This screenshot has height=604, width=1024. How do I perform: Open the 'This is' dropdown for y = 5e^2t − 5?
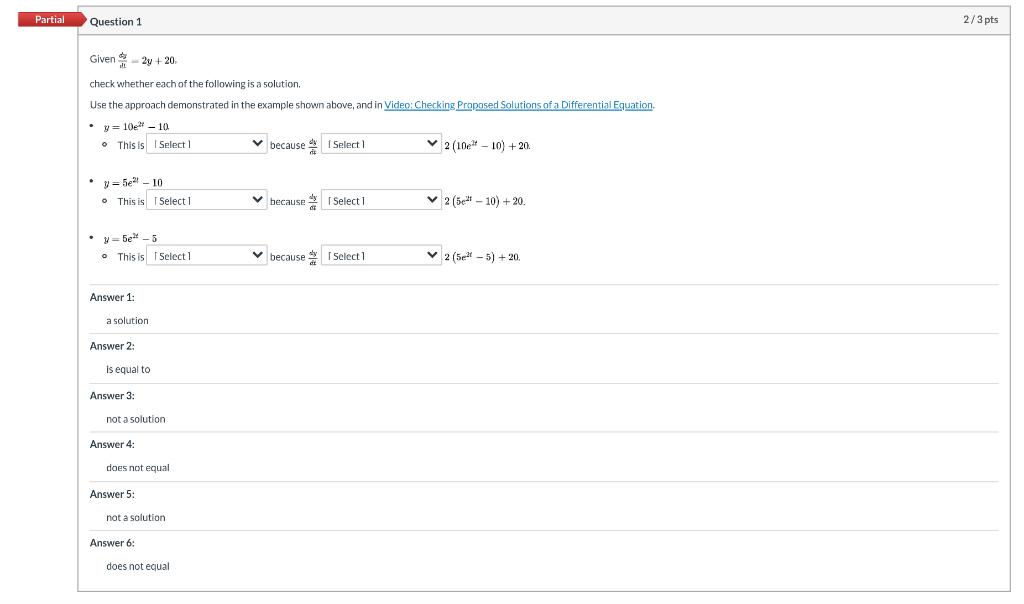click(x=206, y=256)
